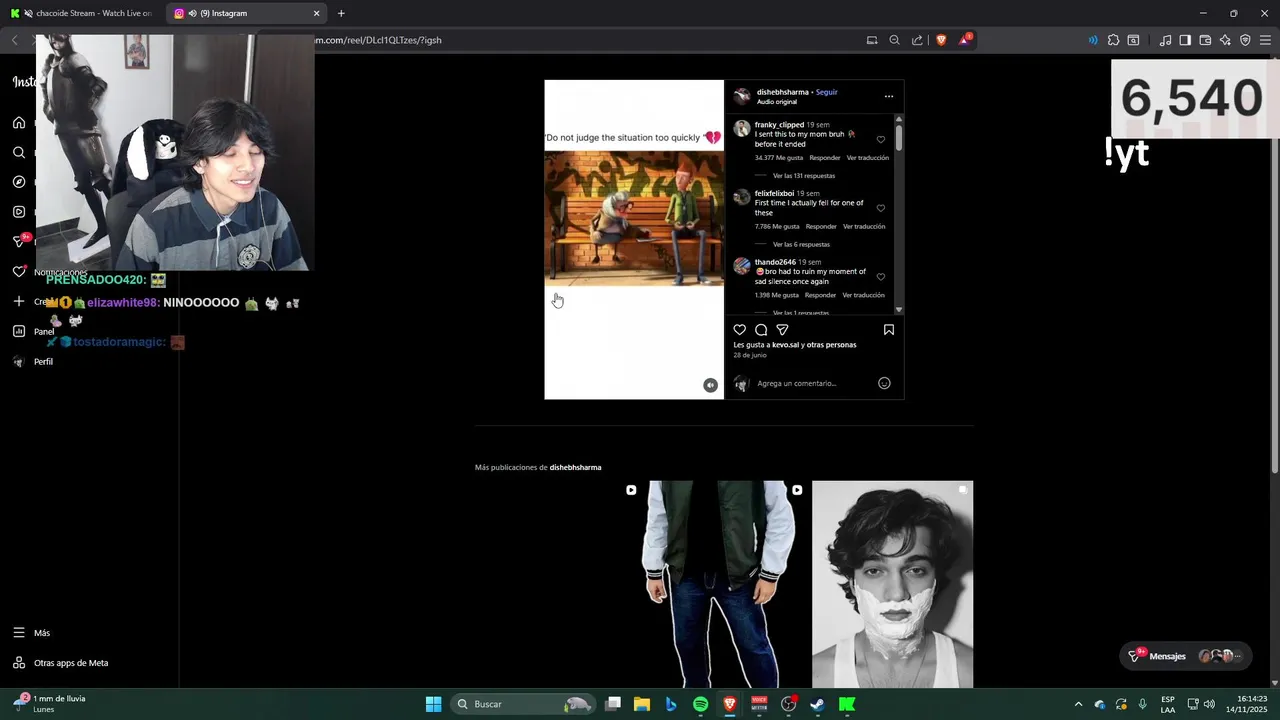
Task: Open the Crear plus icon in the sidebar
Action: (19, 302)
